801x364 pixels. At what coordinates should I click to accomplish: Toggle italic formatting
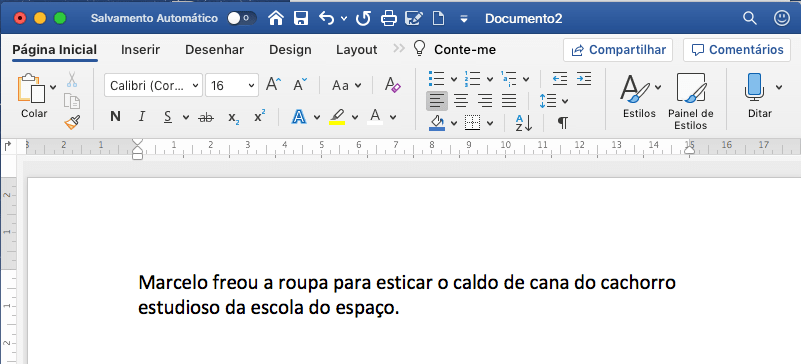click(142, 117)
